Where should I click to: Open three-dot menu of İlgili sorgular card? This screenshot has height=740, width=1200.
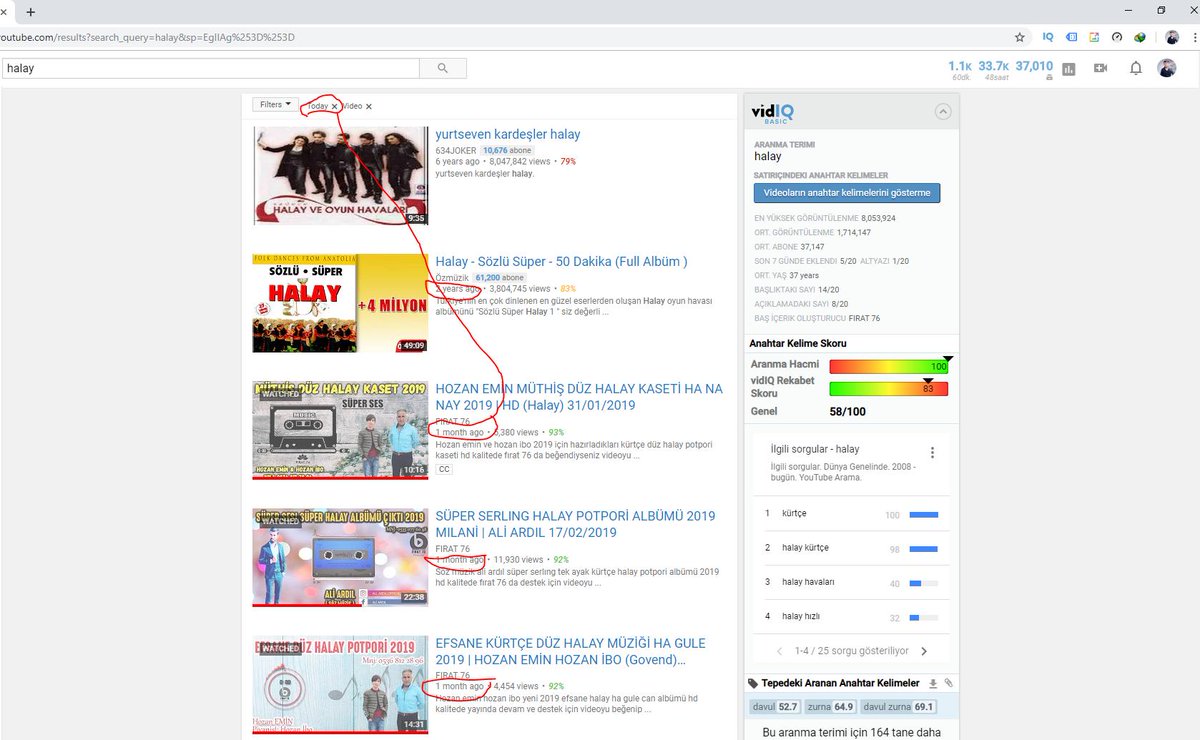932,452
